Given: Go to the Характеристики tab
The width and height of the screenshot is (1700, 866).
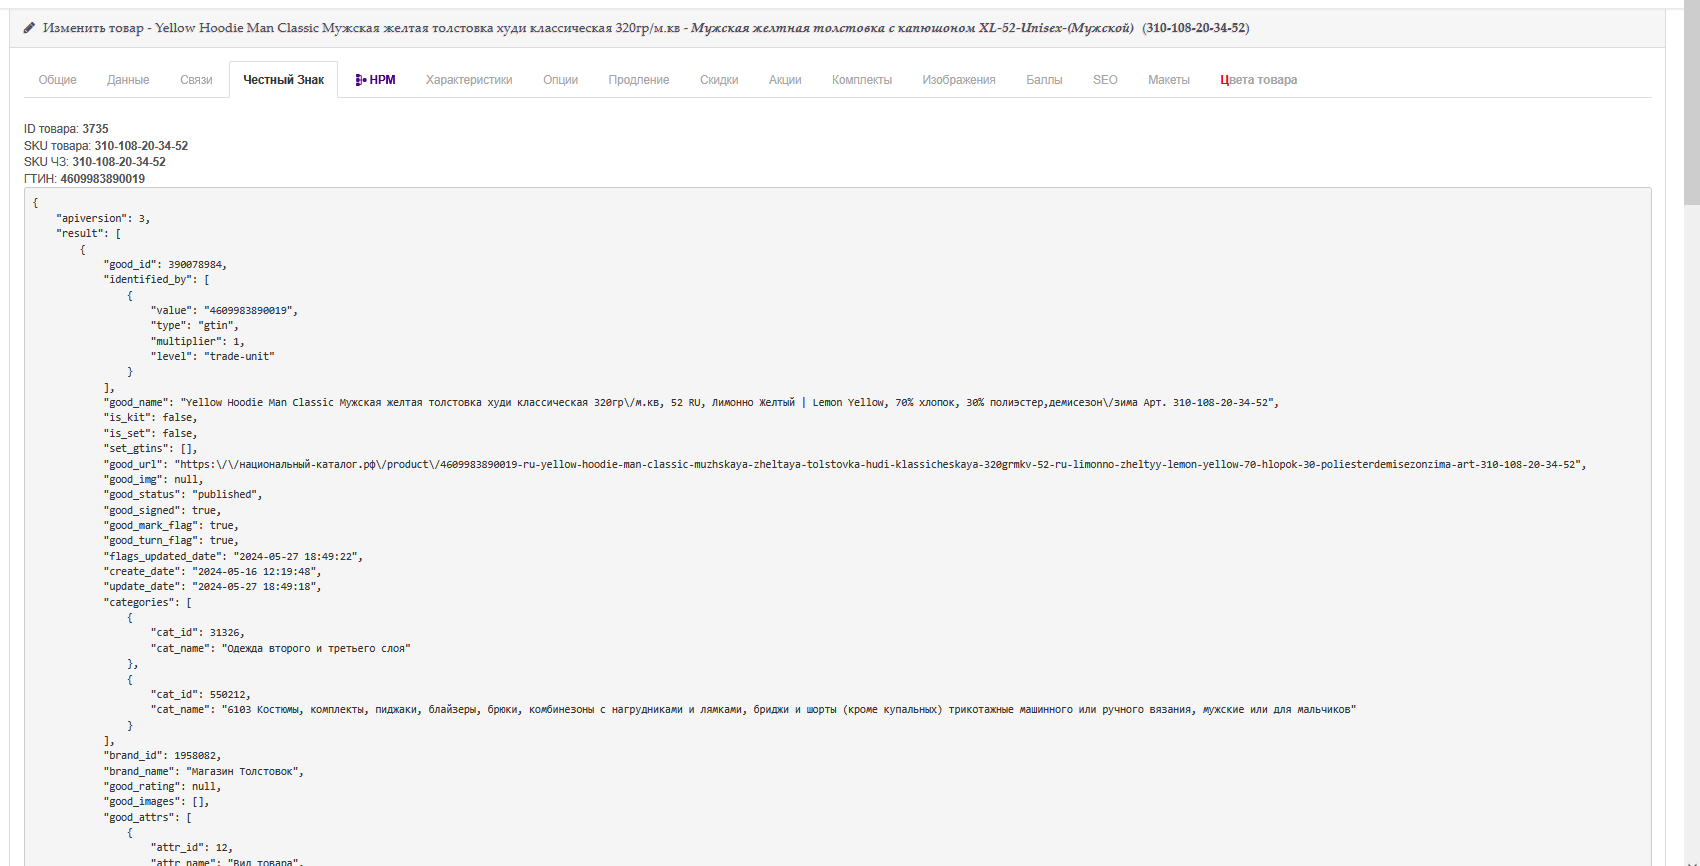Looking at the screenshot, I should 469,80.
